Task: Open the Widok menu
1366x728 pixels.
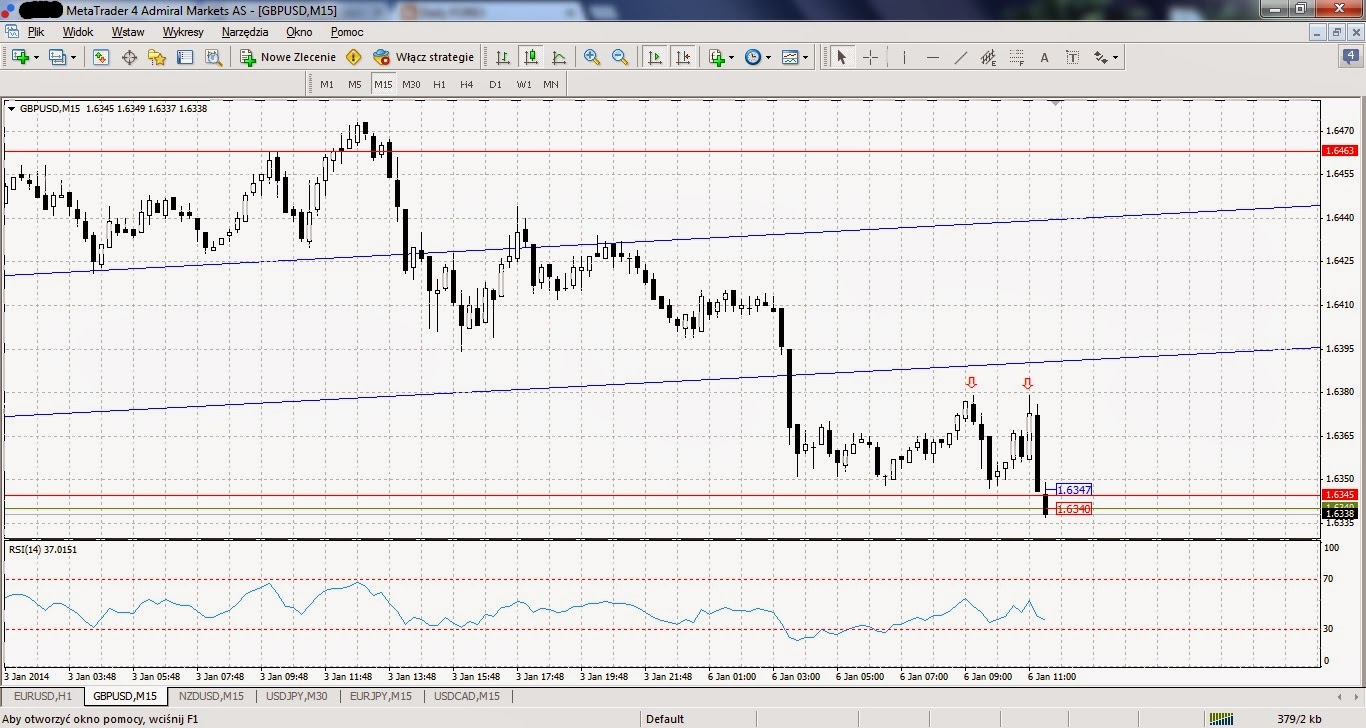Action: (78, 32)
